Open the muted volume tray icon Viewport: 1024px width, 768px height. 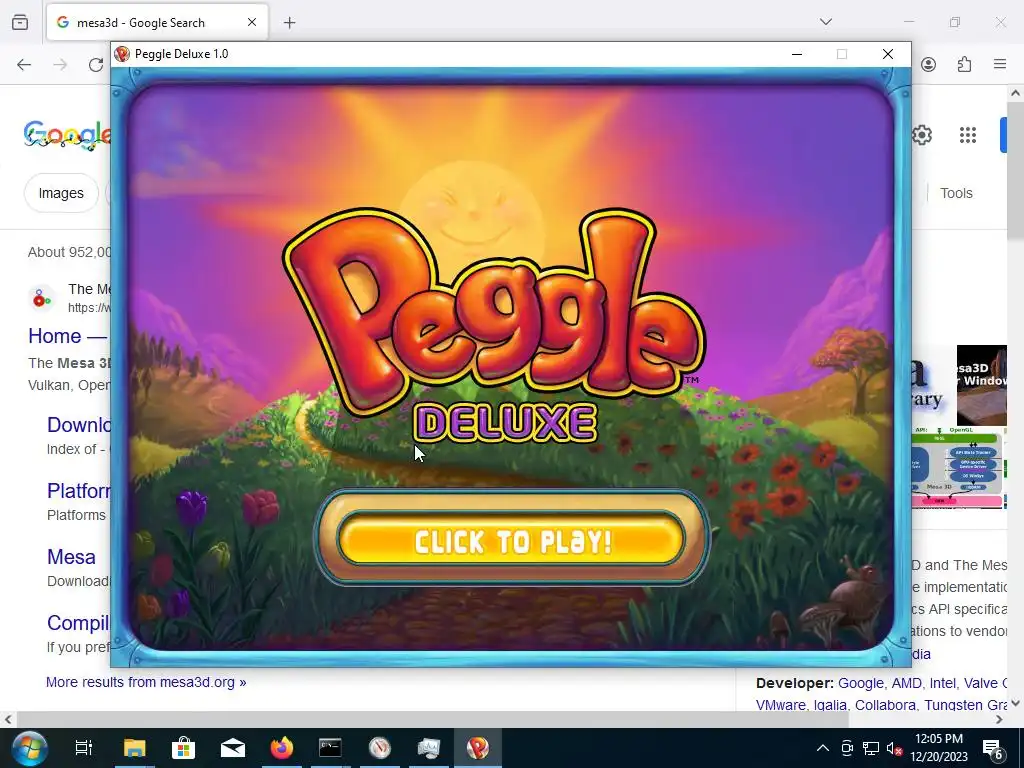click(895, 748)
